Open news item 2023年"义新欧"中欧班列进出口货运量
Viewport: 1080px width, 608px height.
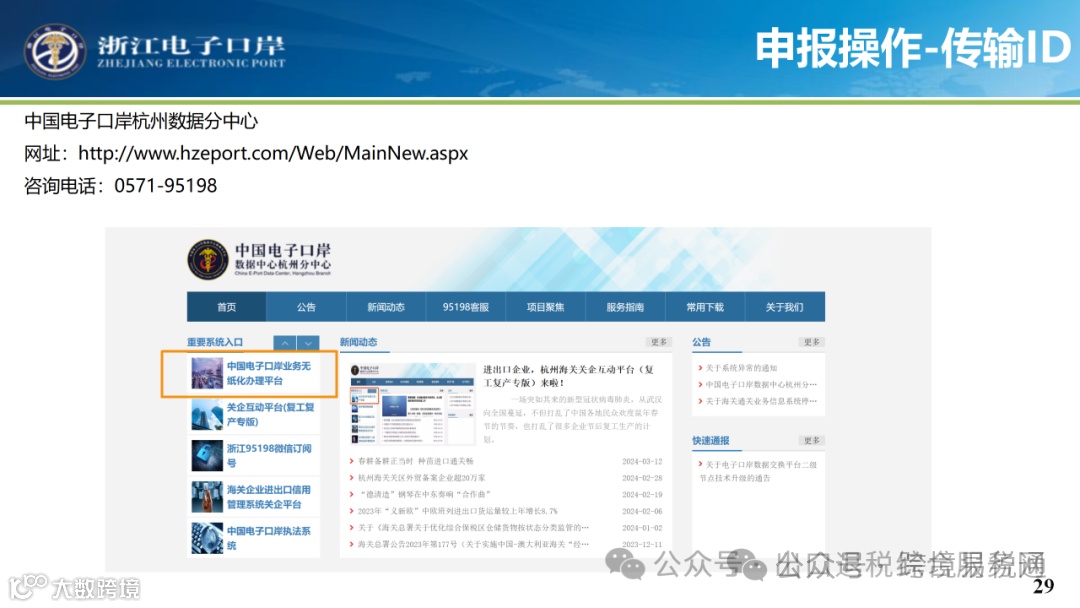[457, 511]
